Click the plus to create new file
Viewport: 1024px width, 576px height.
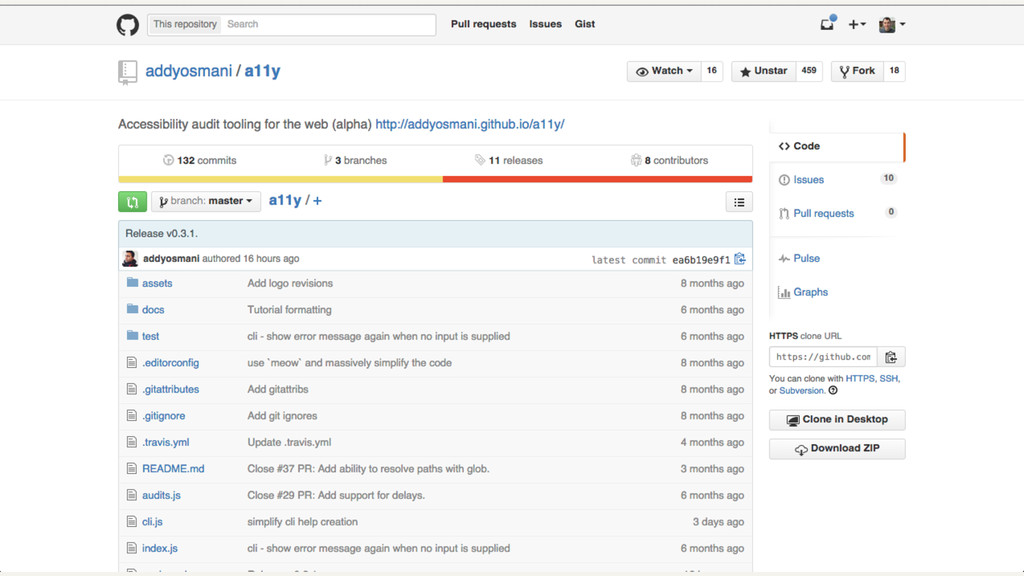[x=317, y=201]
